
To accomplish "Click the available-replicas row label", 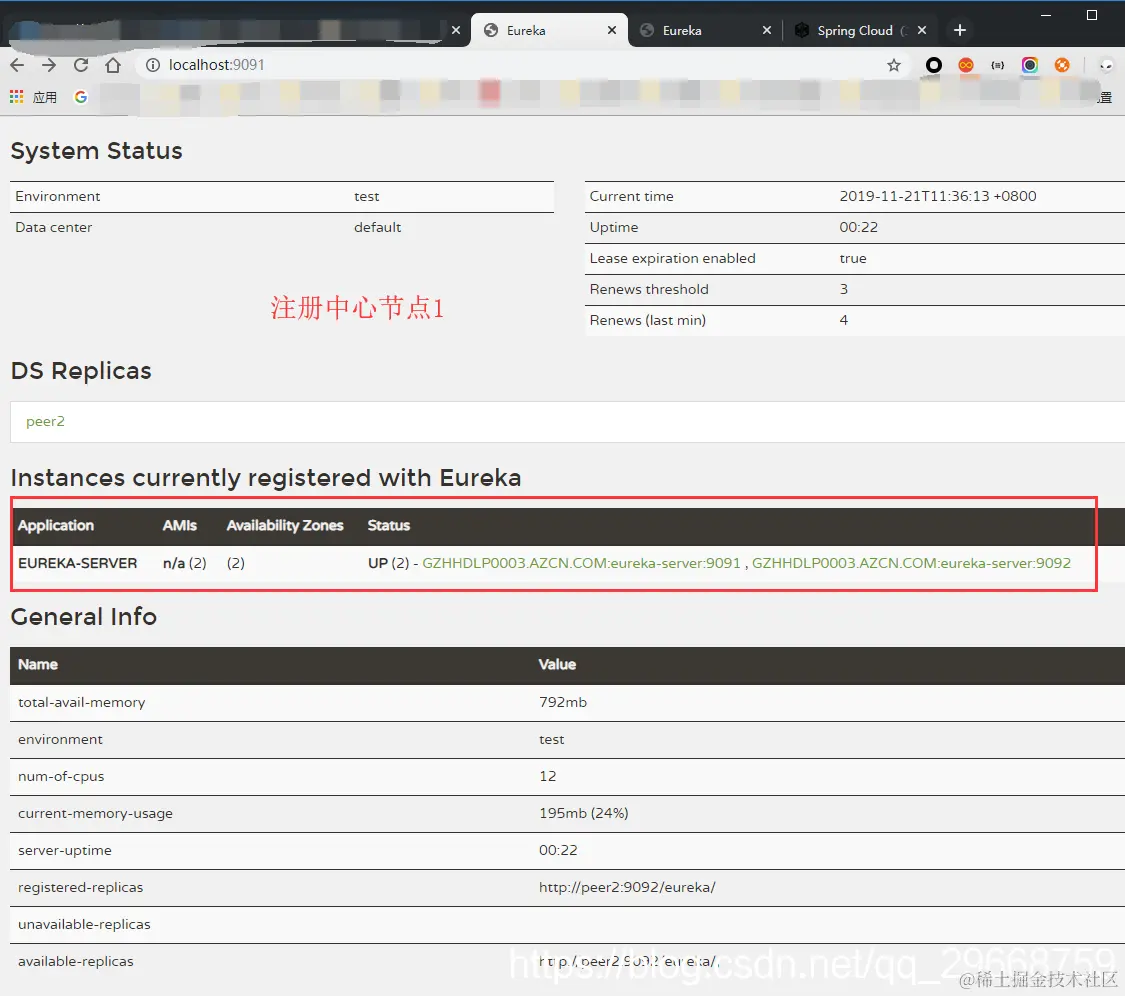I will tap(75, 962).
